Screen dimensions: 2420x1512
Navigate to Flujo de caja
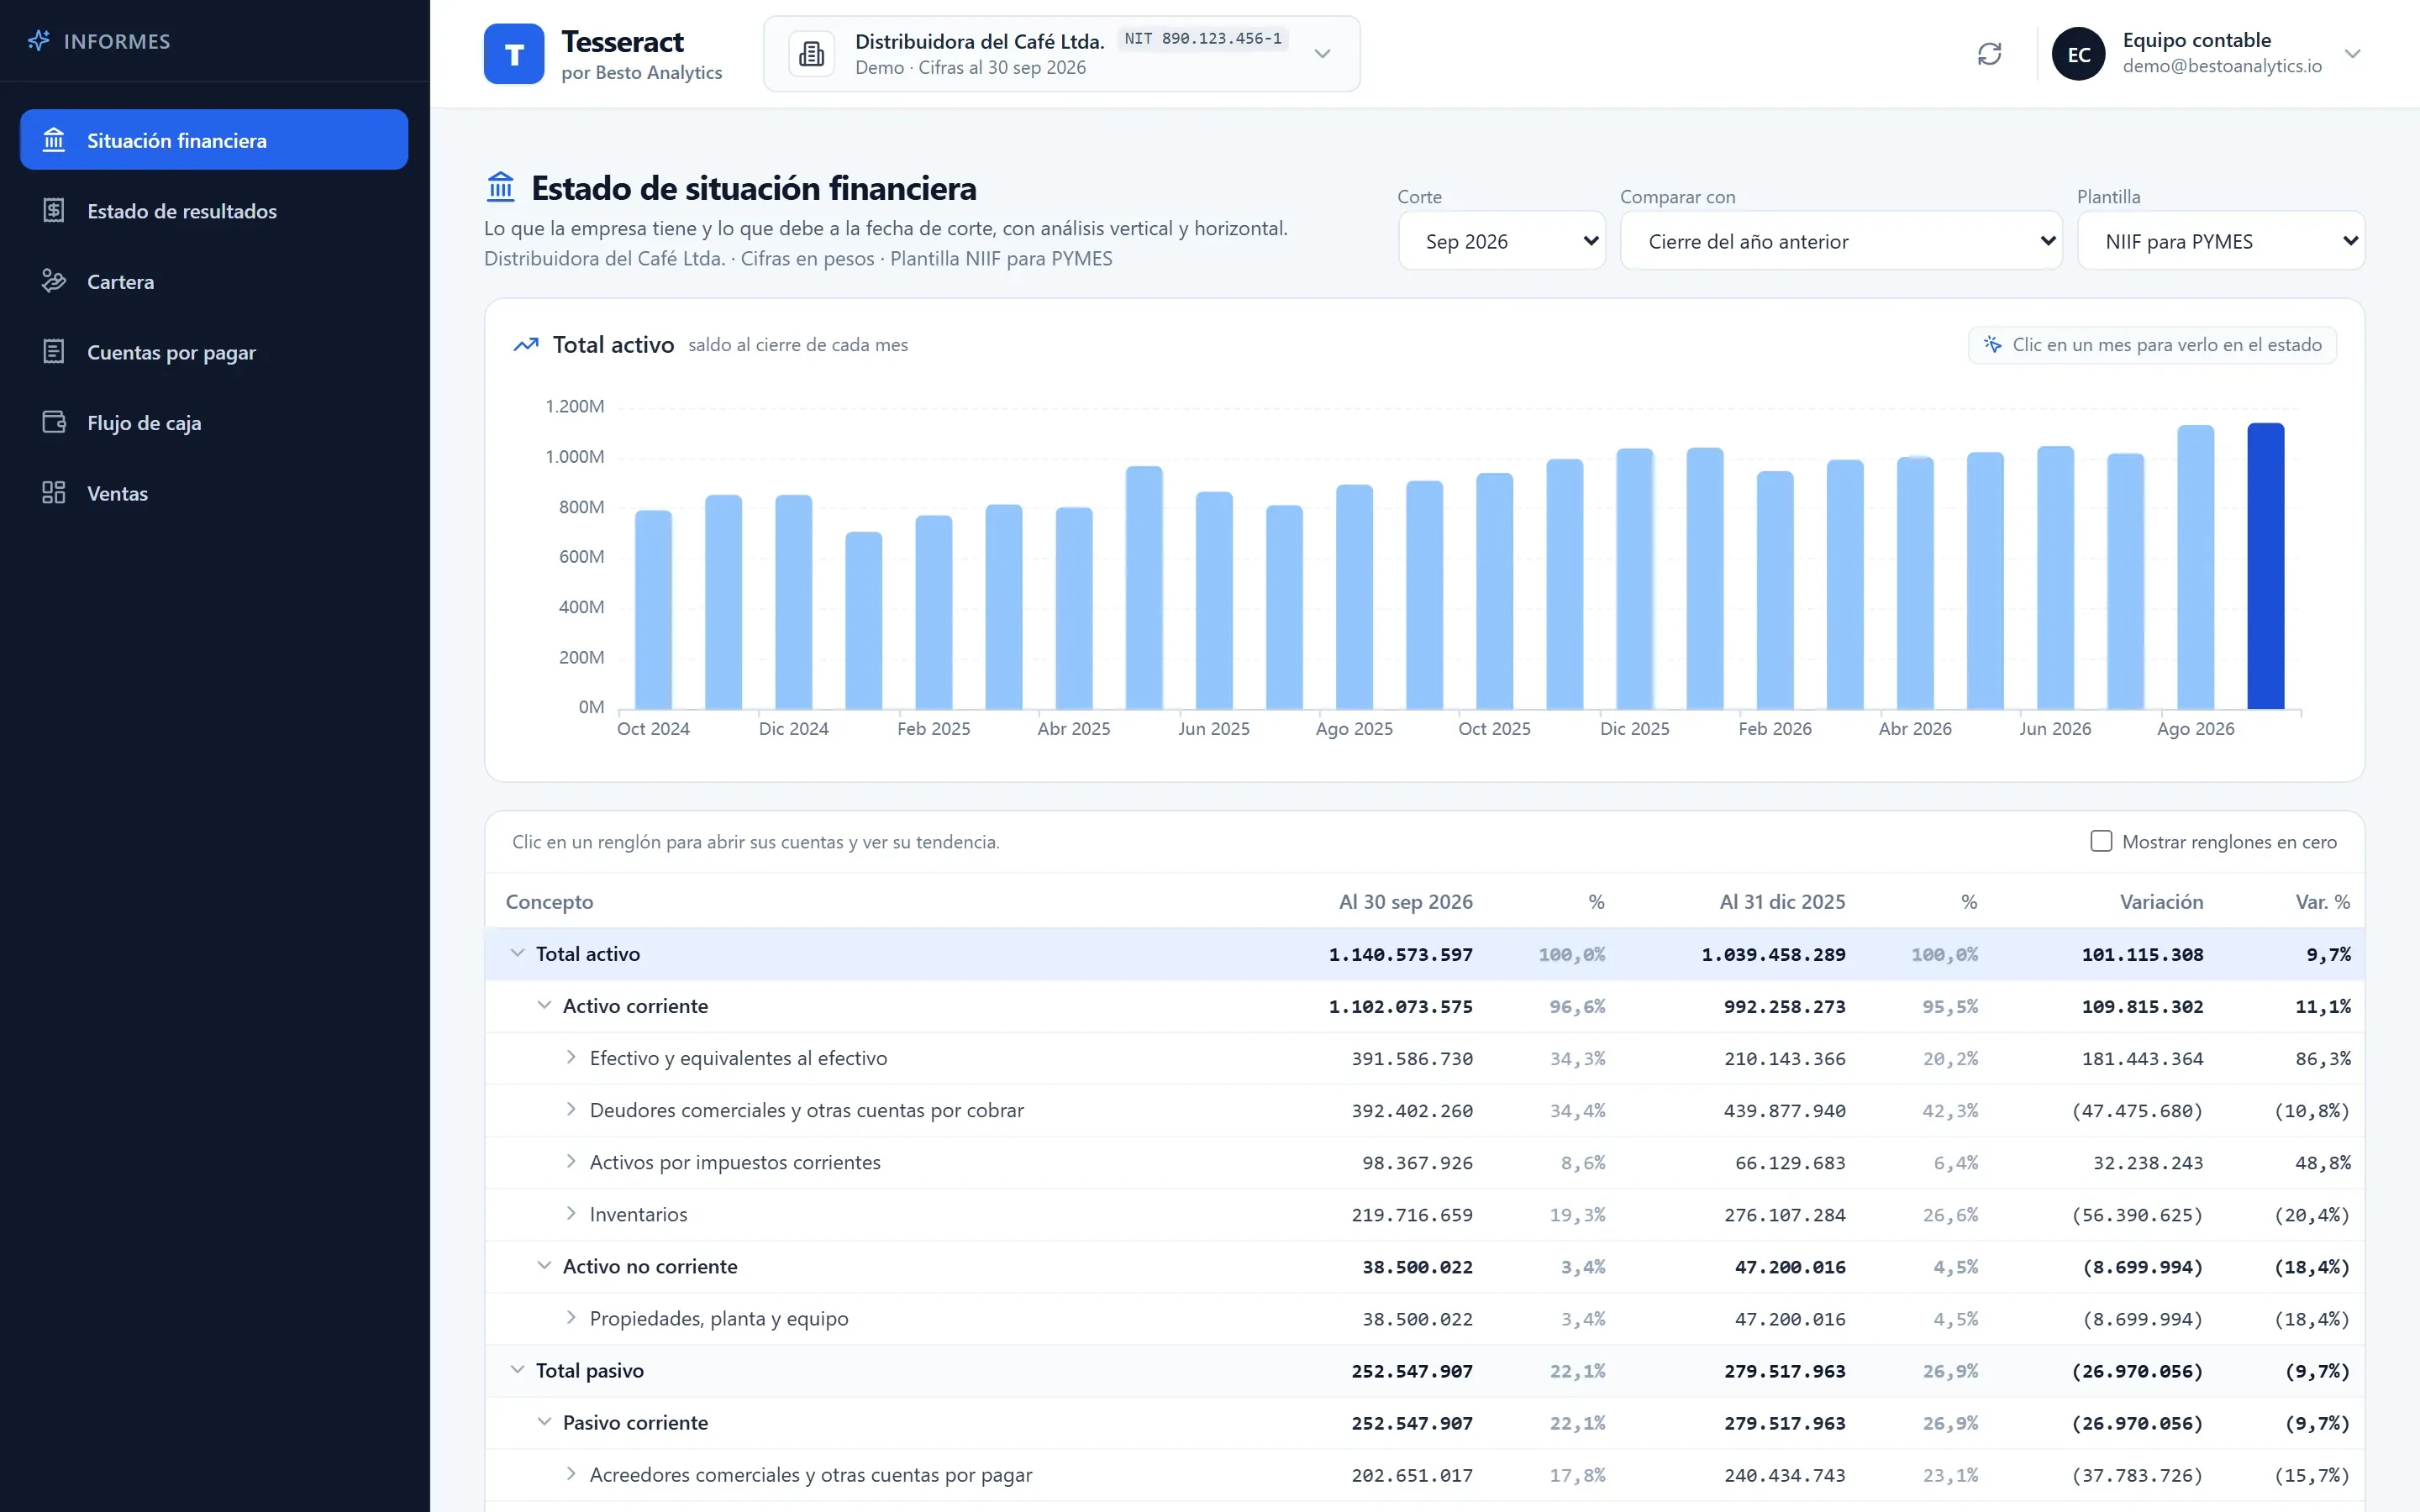click(214, 423)
